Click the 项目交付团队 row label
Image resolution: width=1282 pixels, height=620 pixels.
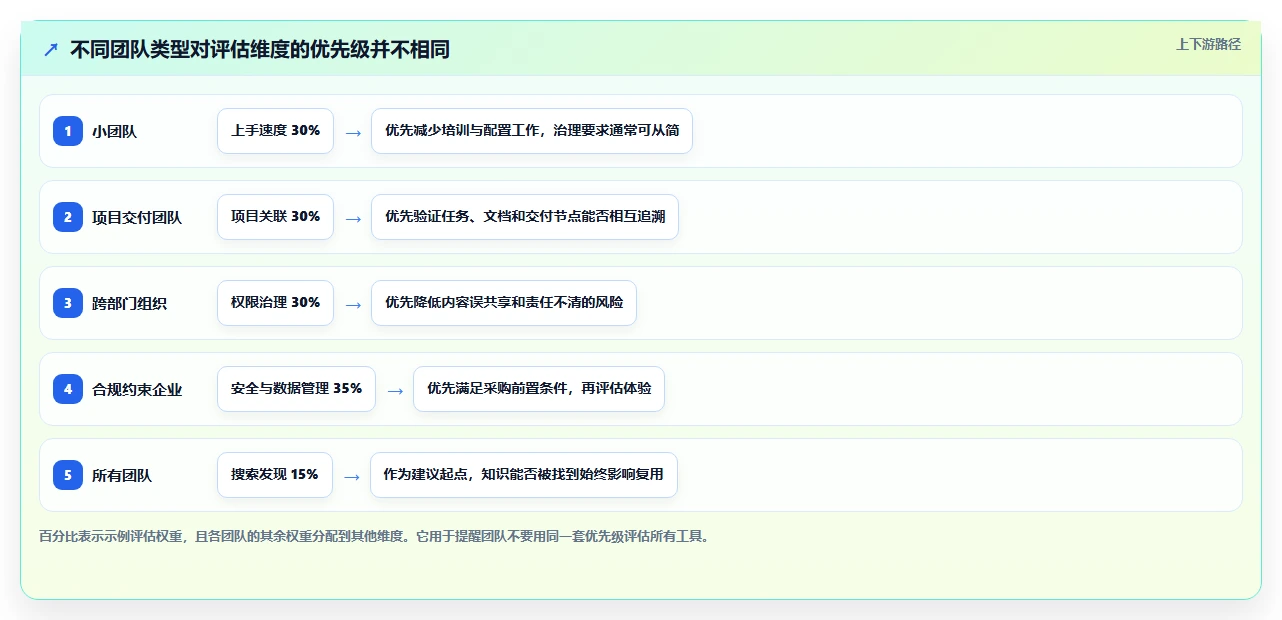pos(137,217)
